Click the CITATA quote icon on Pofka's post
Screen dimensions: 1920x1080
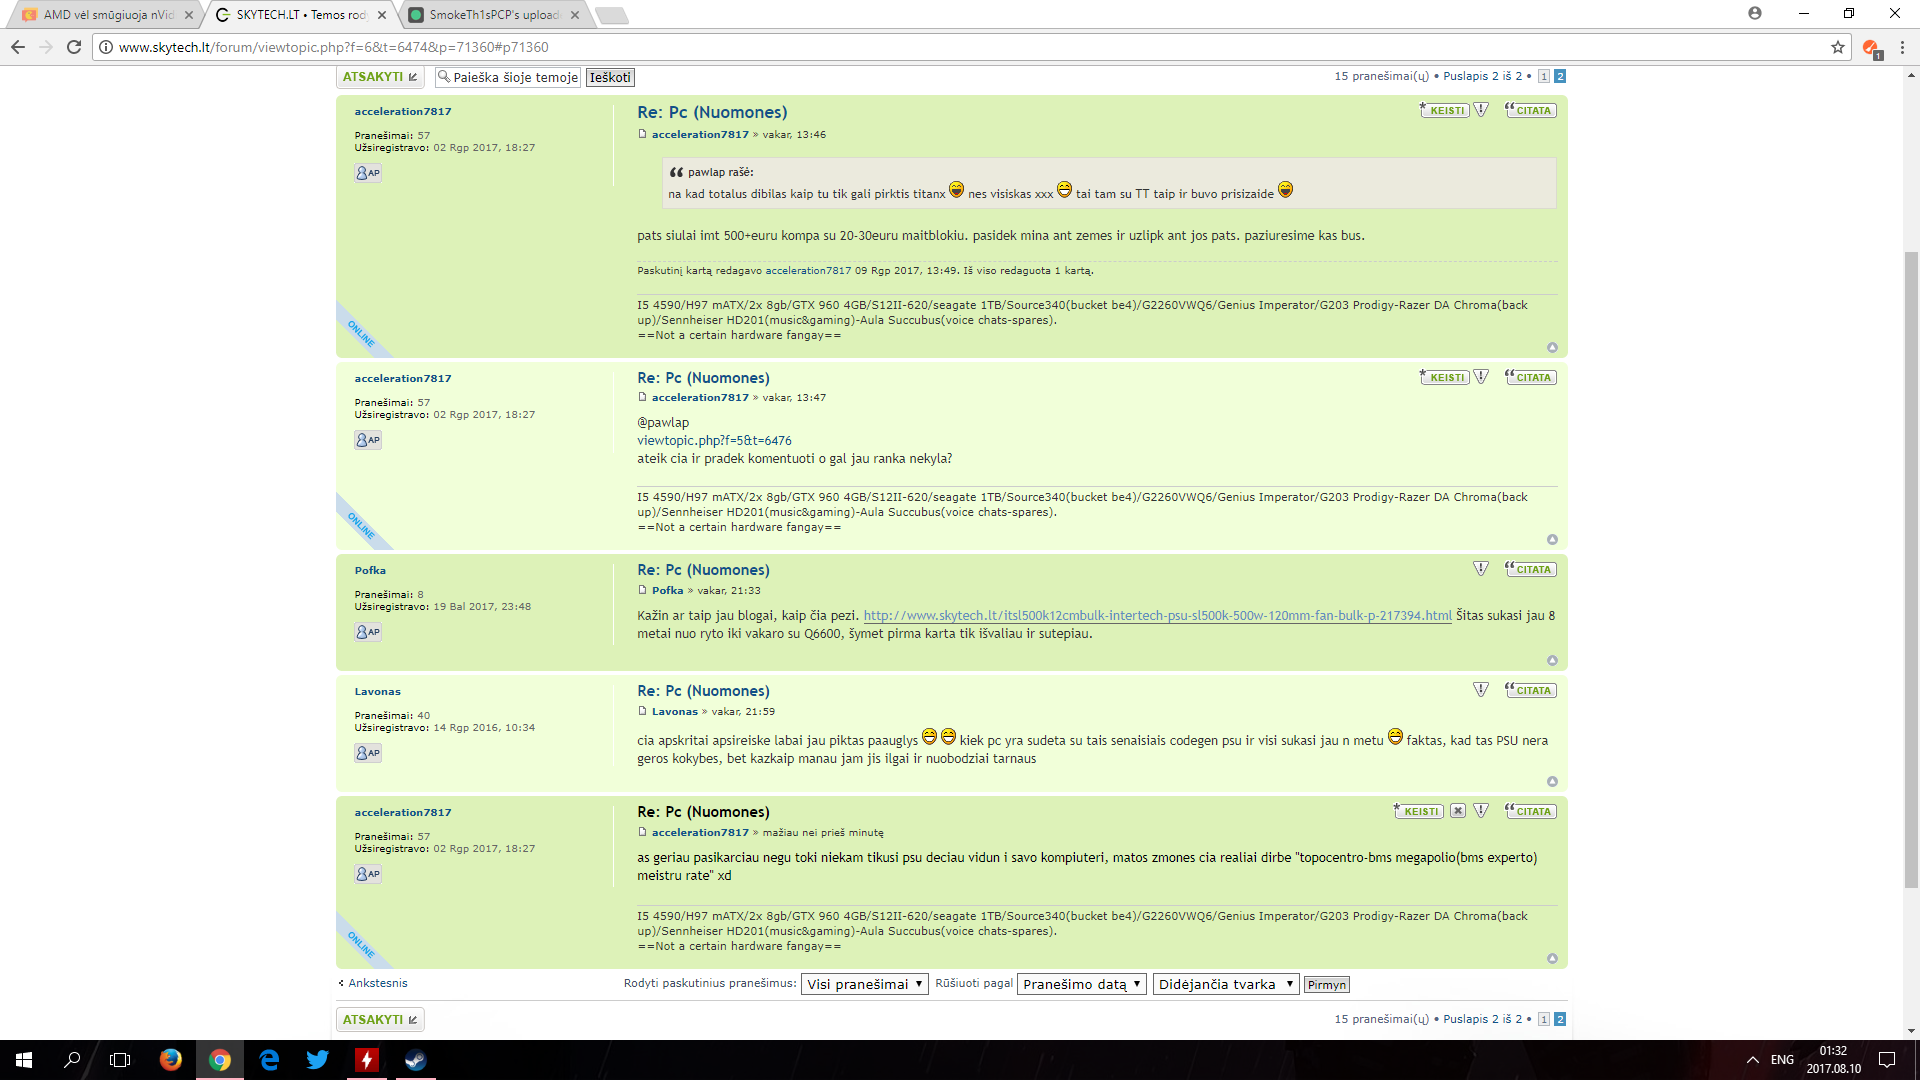(1530, 570)
